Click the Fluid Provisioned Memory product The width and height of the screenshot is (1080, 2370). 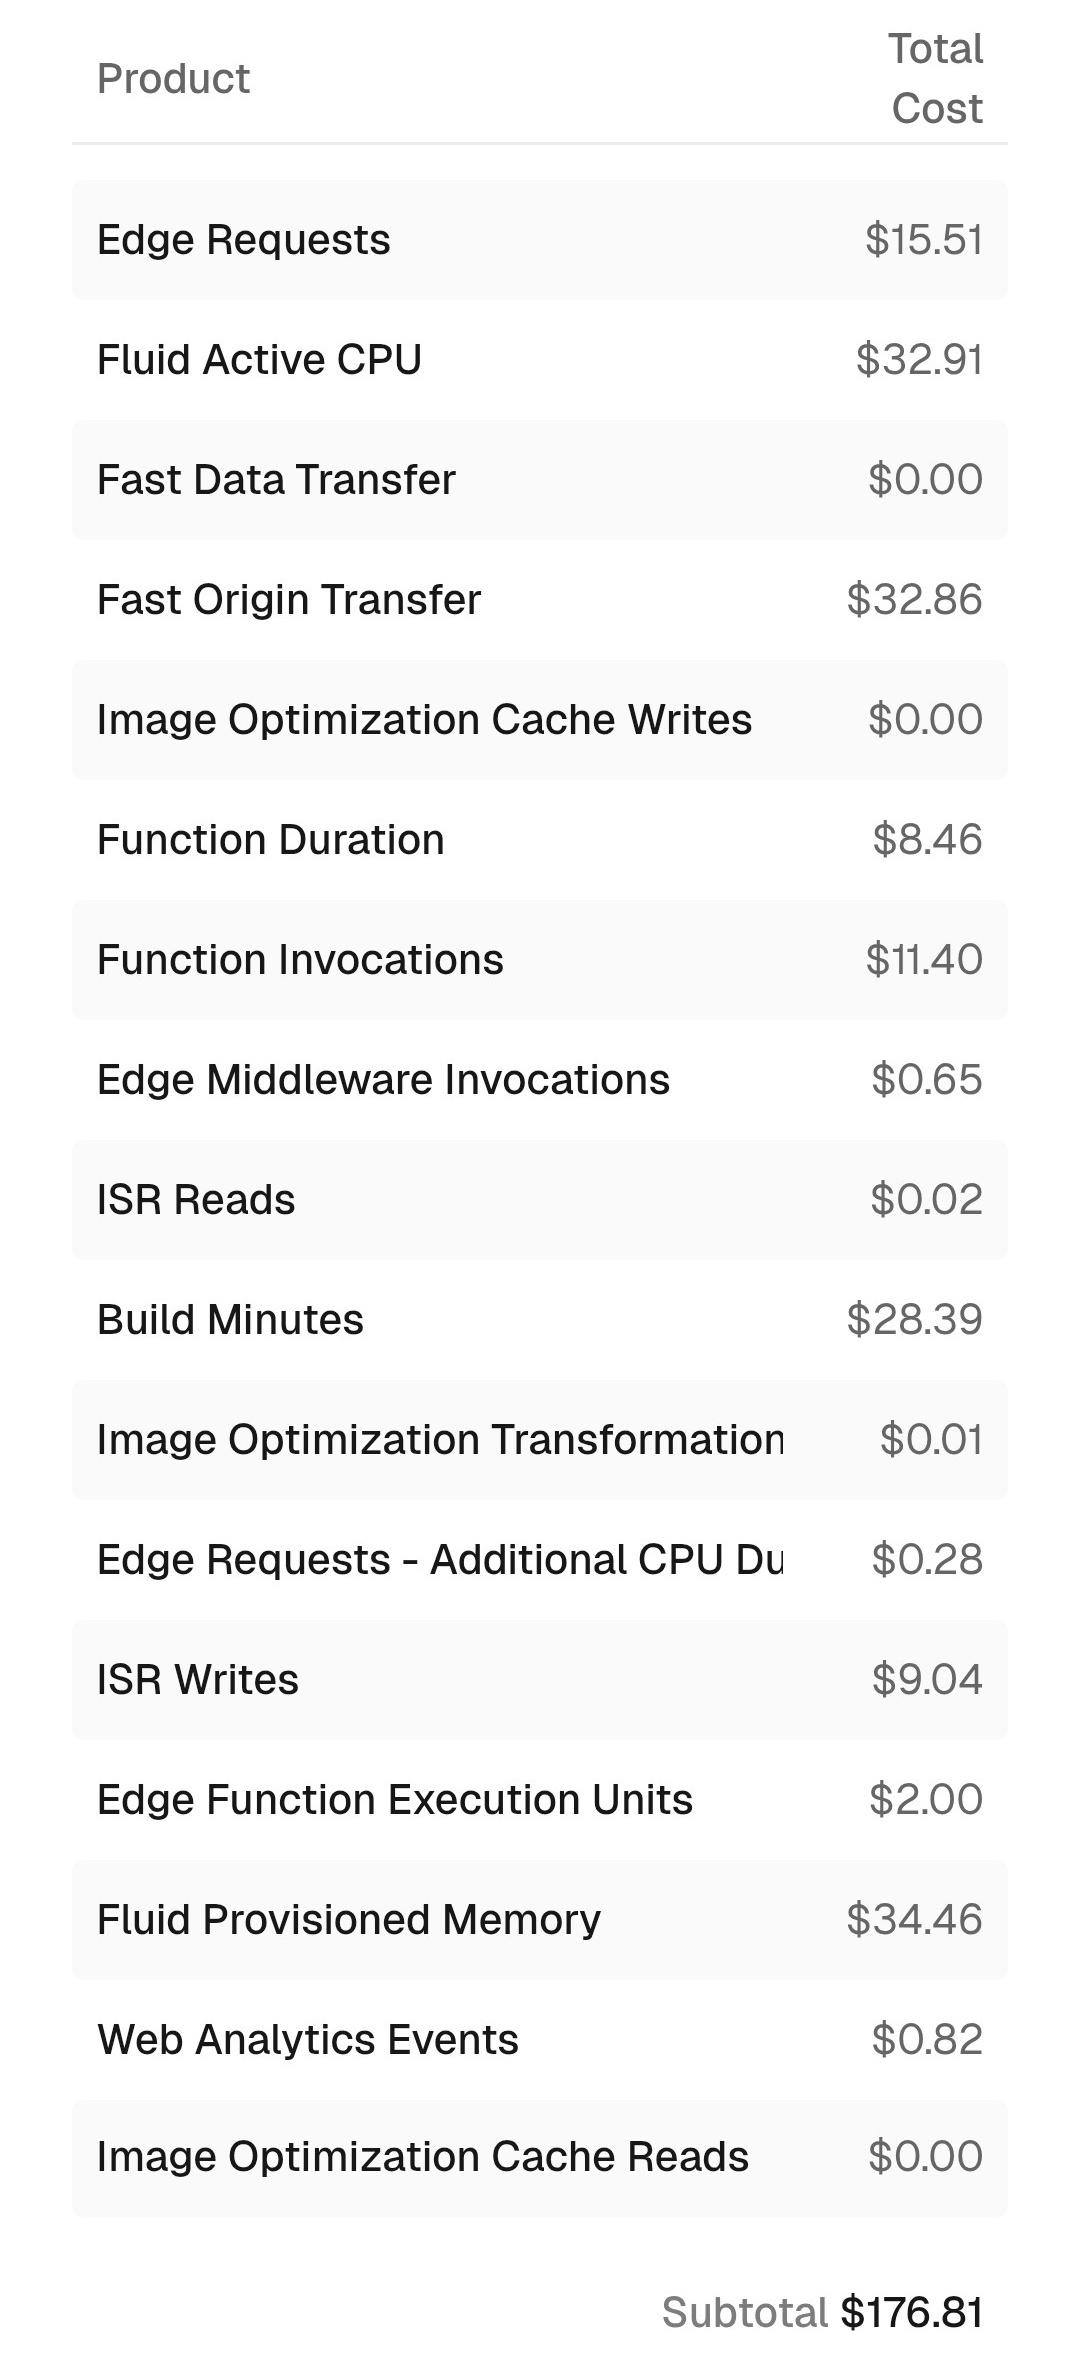349,1920
